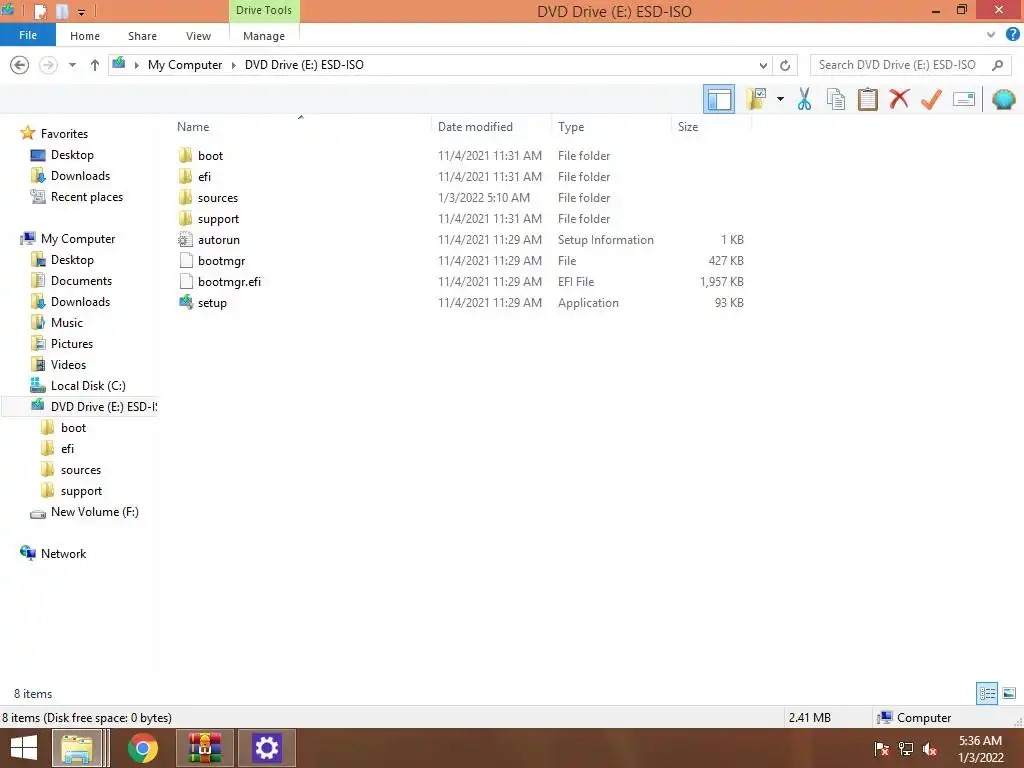Open recent locations dropdown arrow
Viewport: 1024px width, 768px height.
pos(72,65)
